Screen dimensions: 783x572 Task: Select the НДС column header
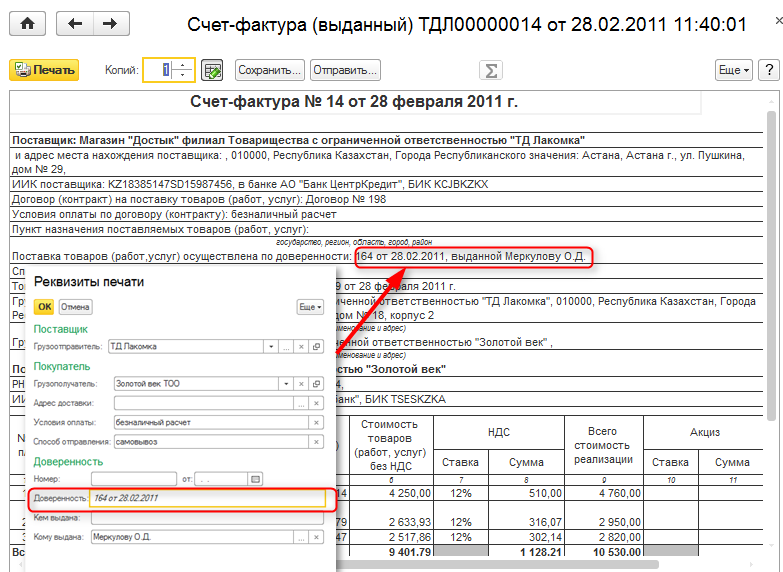pyautogui.click(x=499, y=433)
